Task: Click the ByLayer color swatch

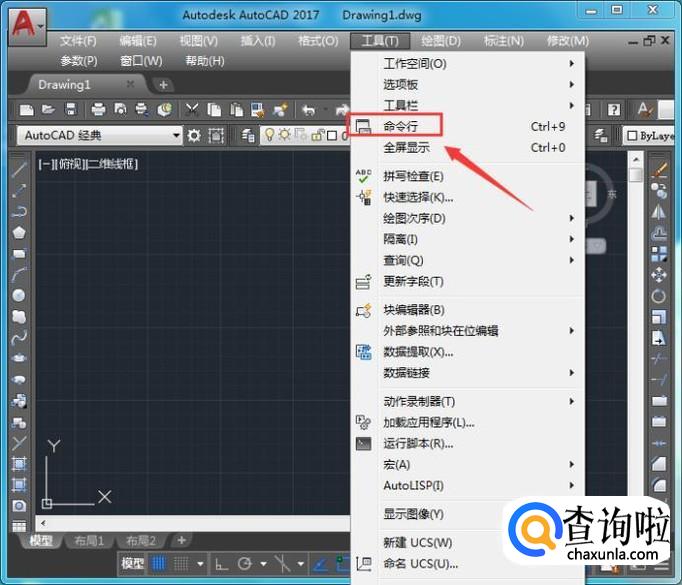Action: click(x=632, y=136)
